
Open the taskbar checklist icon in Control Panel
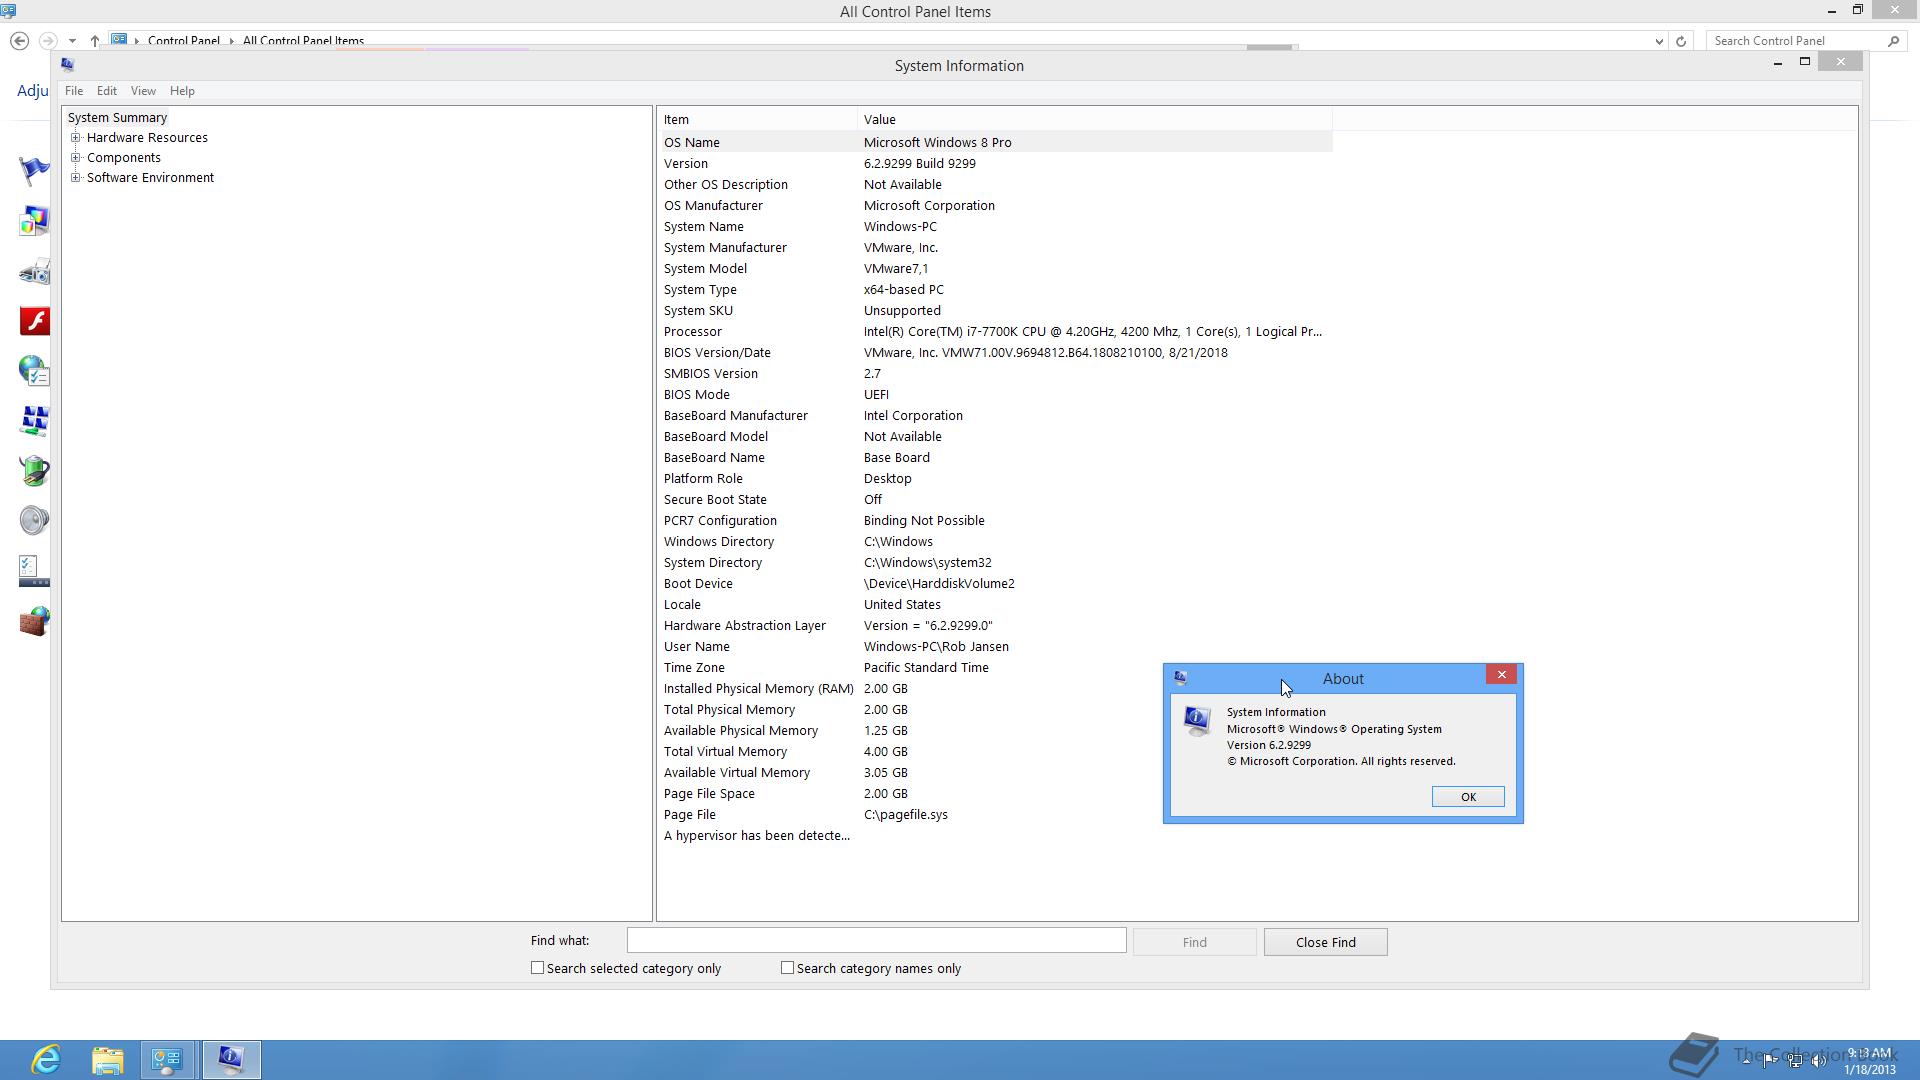(34, 571)
